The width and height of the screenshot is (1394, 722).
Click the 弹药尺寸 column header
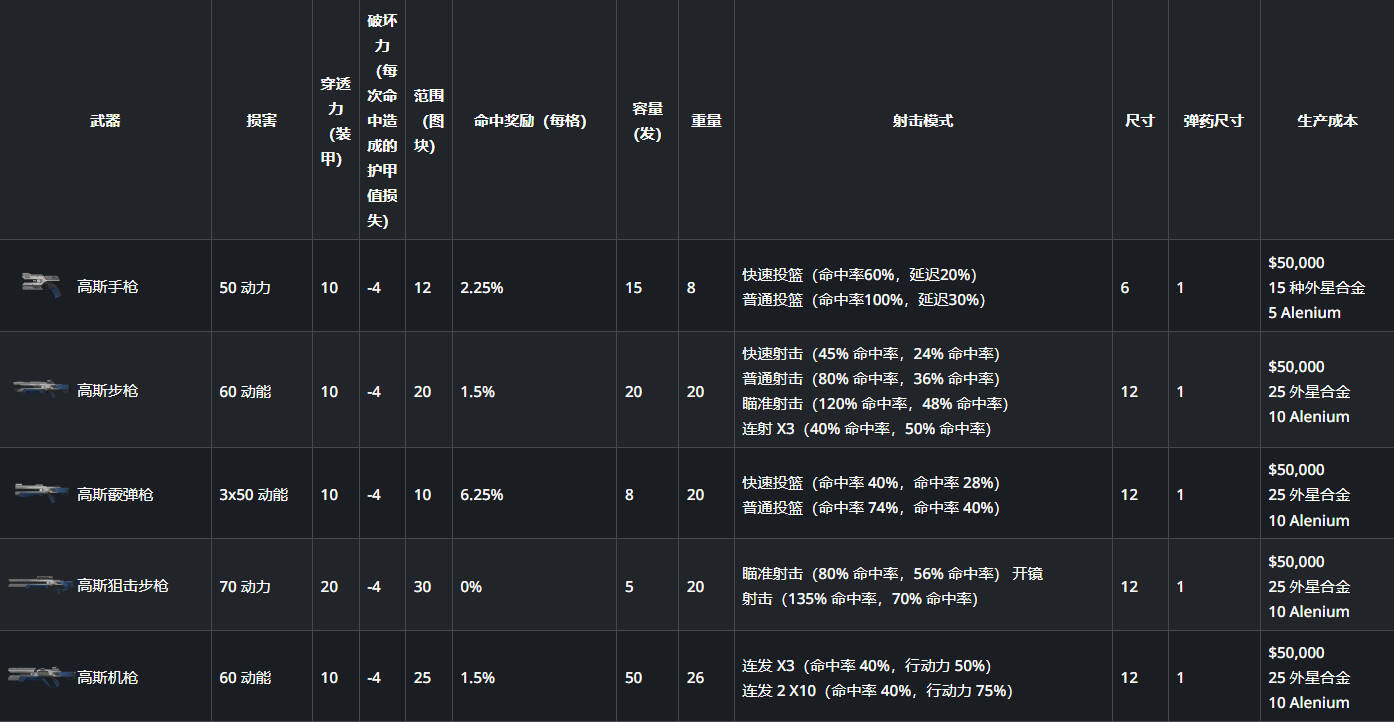(x=1214, y=121)
